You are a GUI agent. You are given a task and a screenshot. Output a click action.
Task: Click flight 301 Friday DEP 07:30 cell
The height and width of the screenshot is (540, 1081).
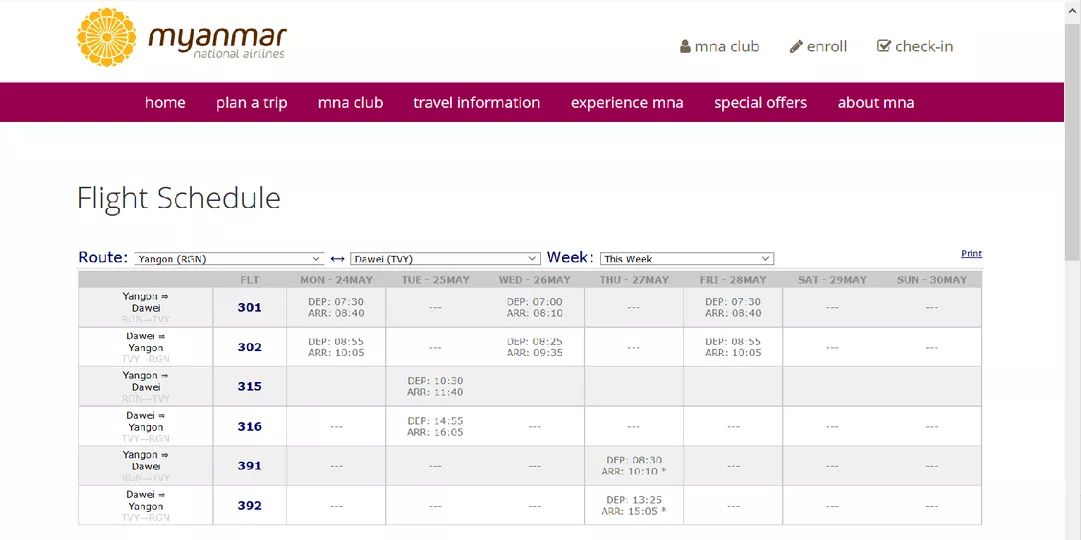point(734,308)
